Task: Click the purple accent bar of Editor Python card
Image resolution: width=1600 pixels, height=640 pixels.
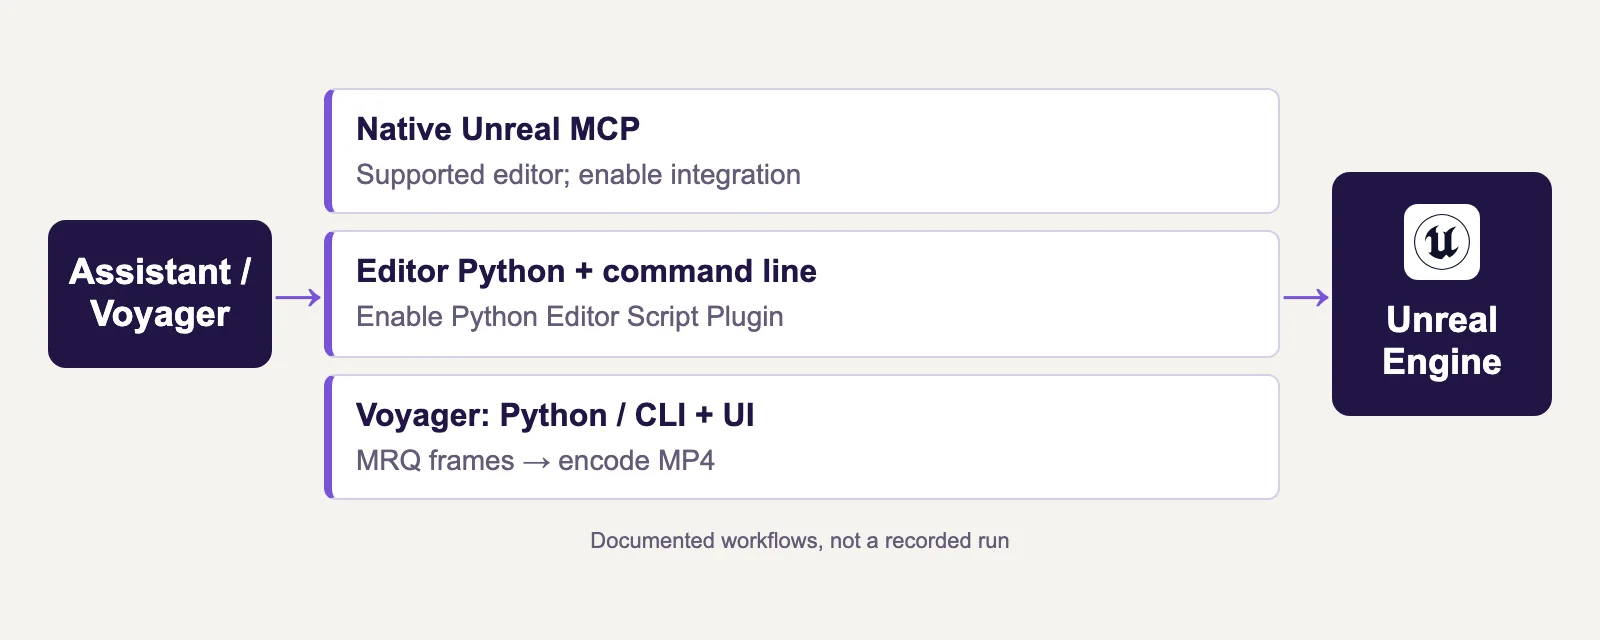Action: click(328, 294)
